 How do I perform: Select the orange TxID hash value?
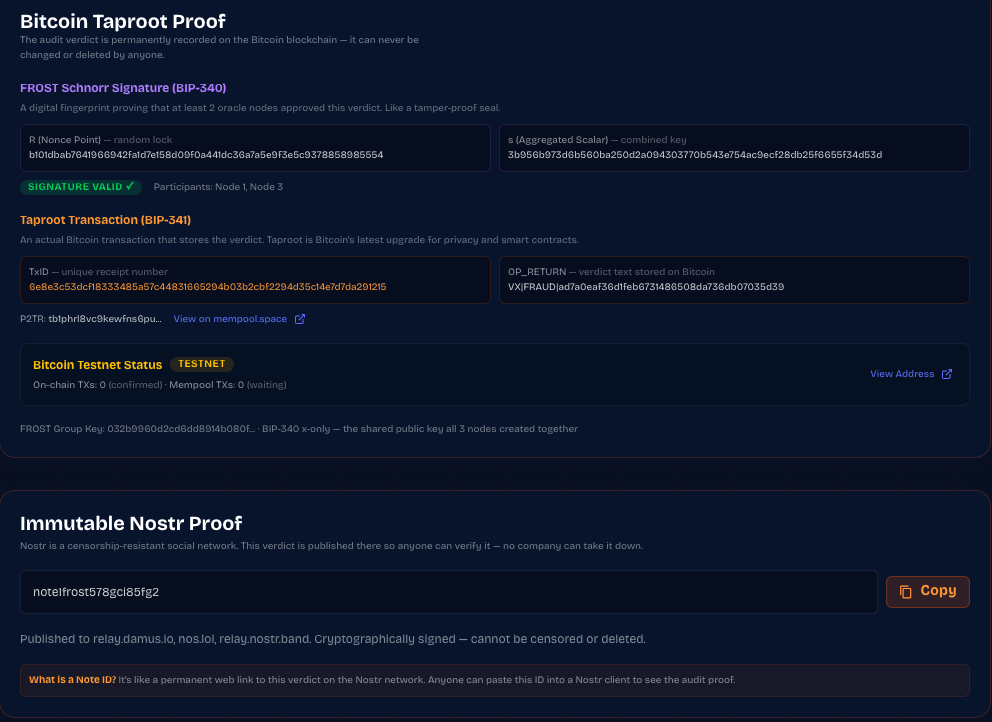[208, 287]
